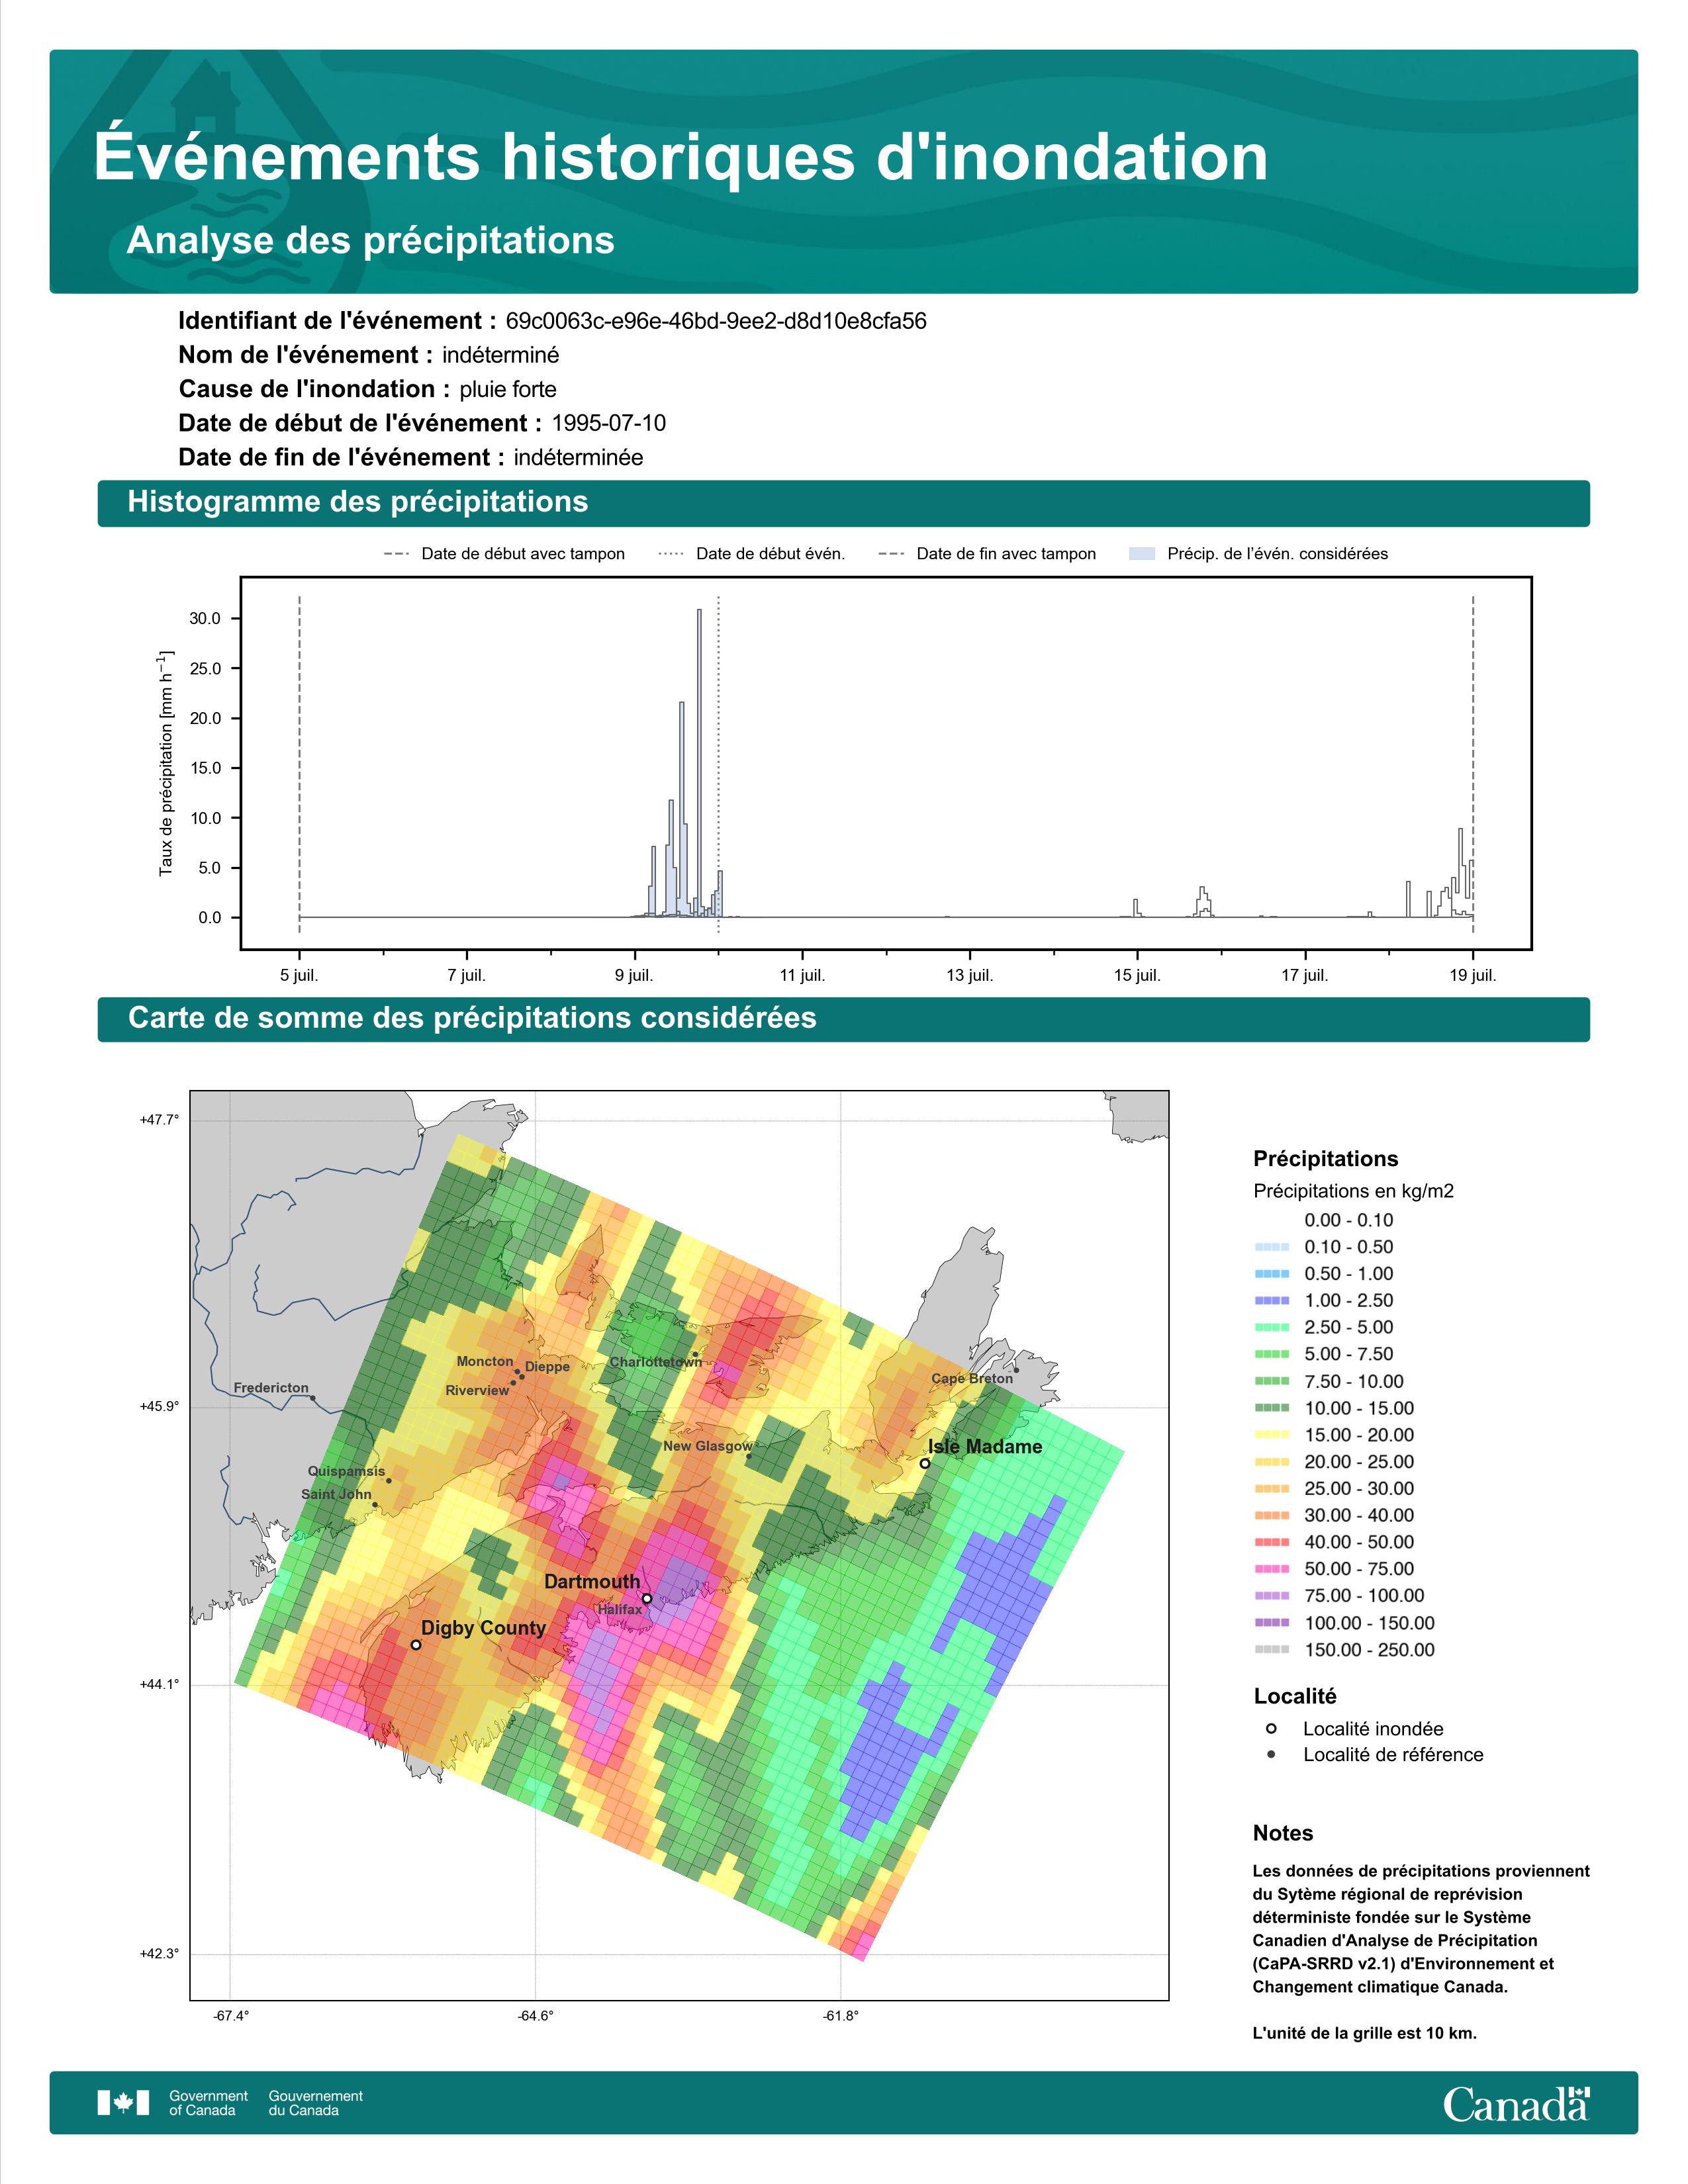Click the '19 juil.' axis label
1688x2184 pixels.
pos(1473,976)
